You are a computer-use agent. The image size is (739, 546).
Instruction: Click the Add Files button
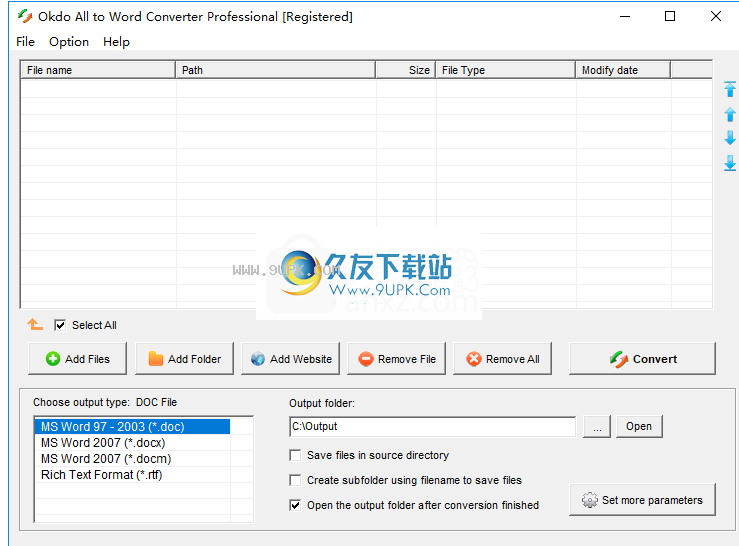click(x=77, y=359)
